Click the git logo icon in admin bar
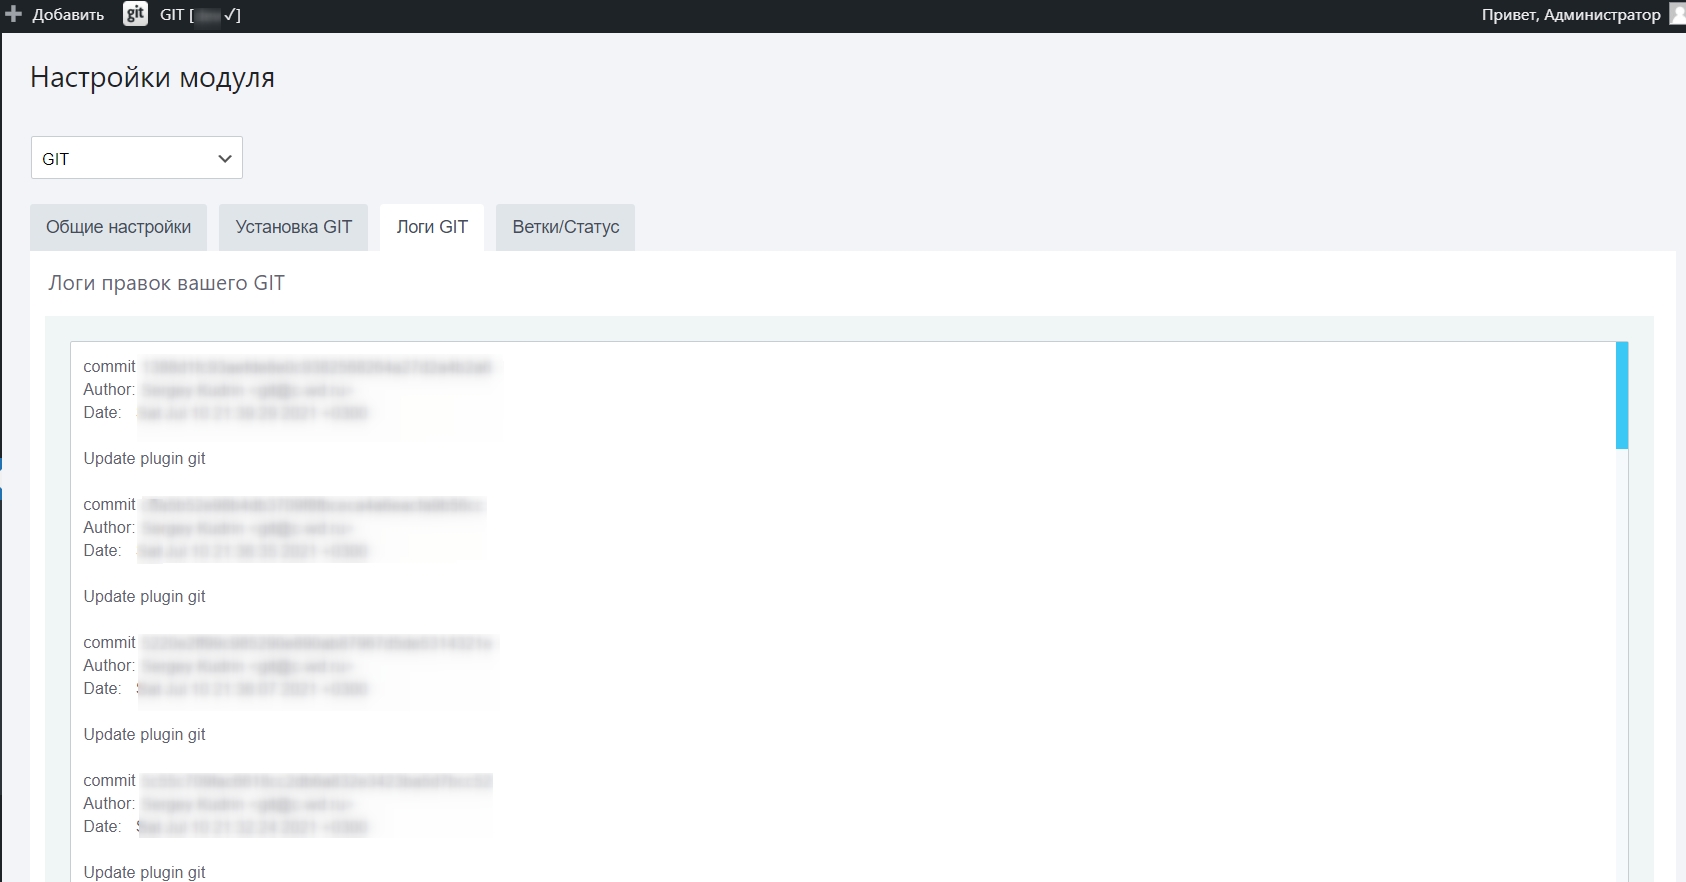1686x882 pixels. tap(135, 14)
